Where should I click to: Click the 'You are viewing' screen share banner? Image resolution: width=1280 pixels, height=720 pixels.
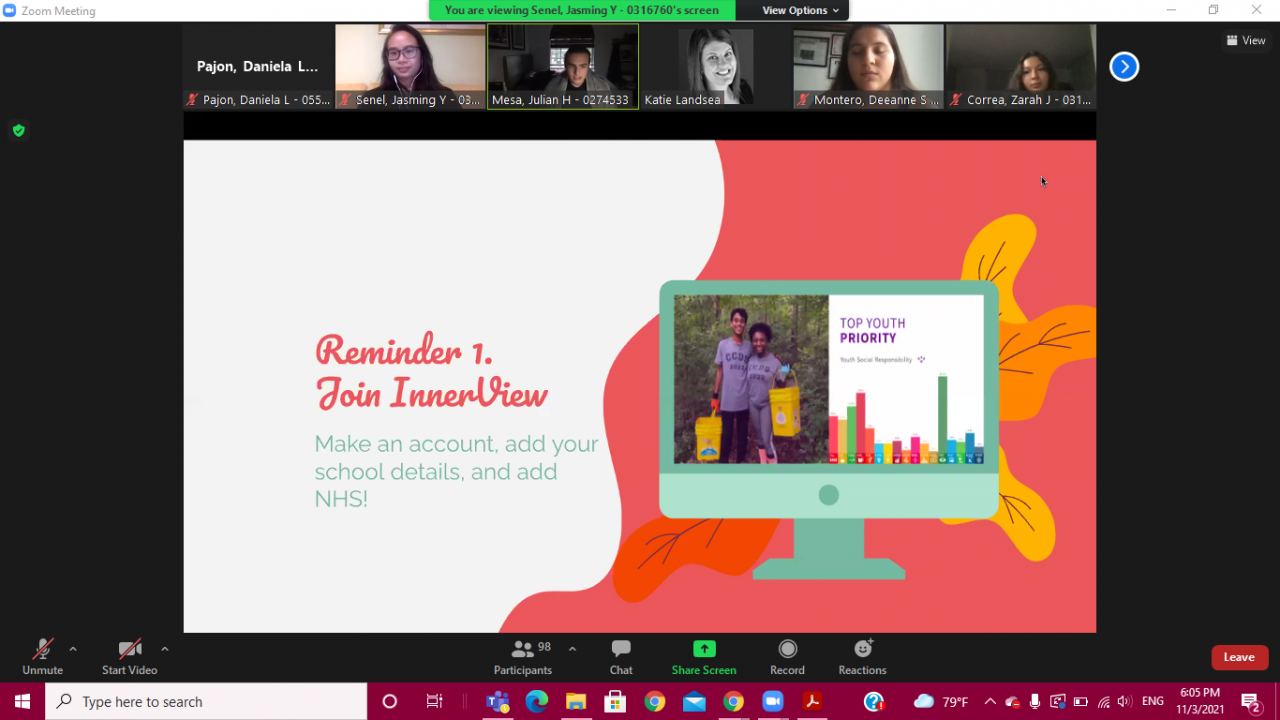pos(582,10)
